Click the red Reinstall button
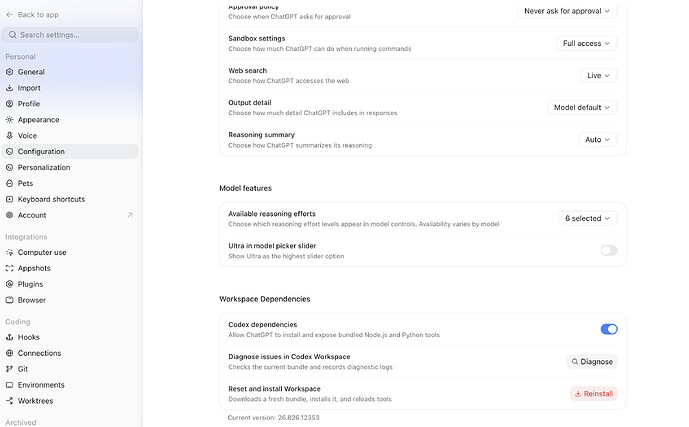Viewport: 689px width, 427px height. pyautogui.click(x=594, y=394)
